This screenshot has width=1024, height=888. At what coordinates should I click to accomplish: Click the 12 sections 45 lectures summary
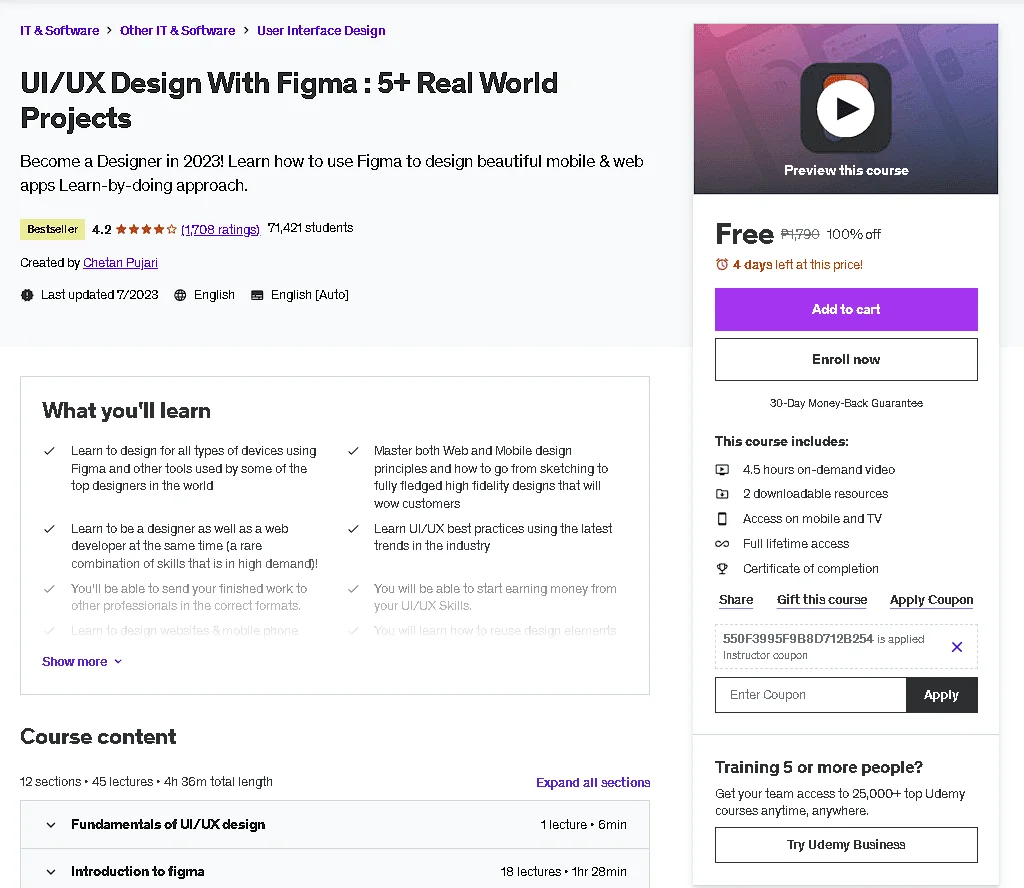point(146,782)
